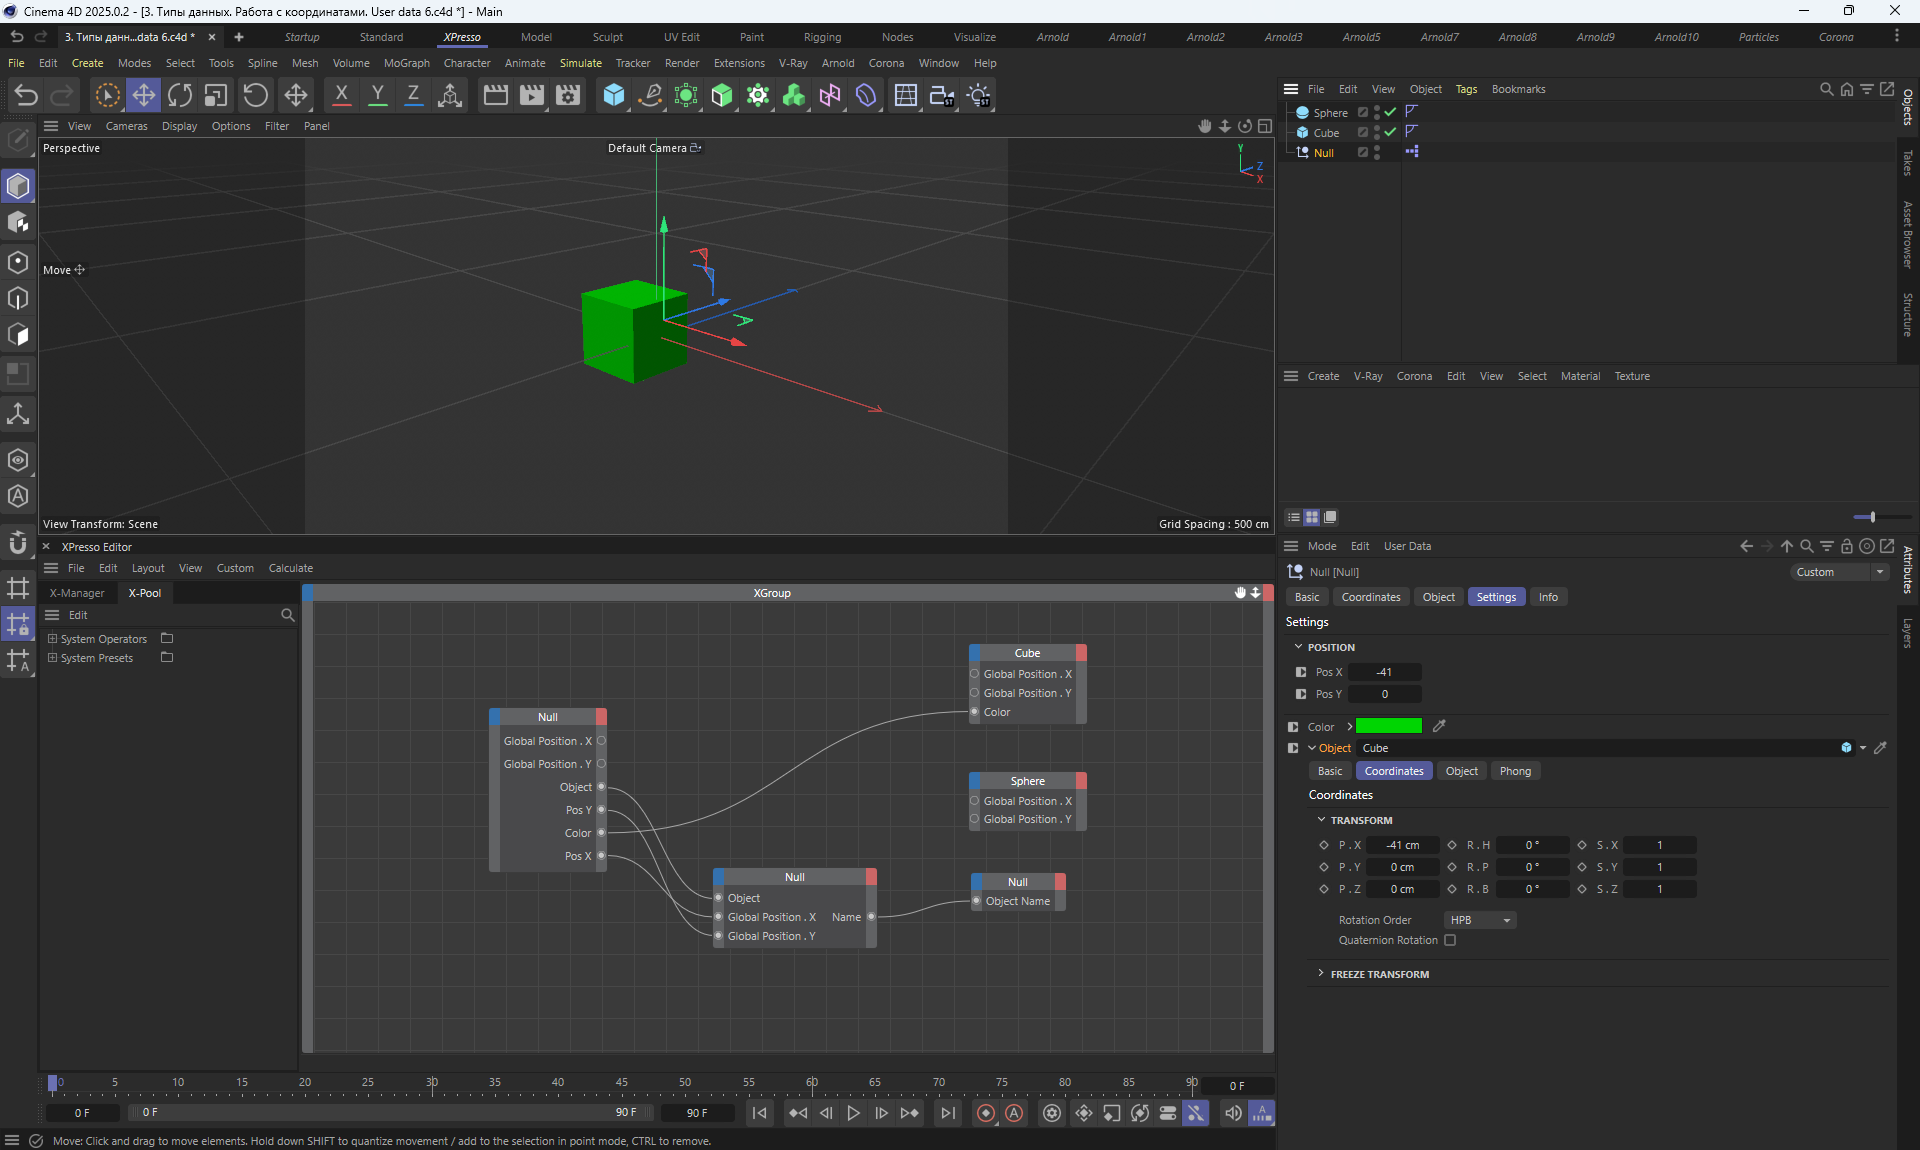The width and height of the screenshot is (1920, 1150).
Task: Click the Record Active Objects icon
Action: click(x=986, y=1113)
